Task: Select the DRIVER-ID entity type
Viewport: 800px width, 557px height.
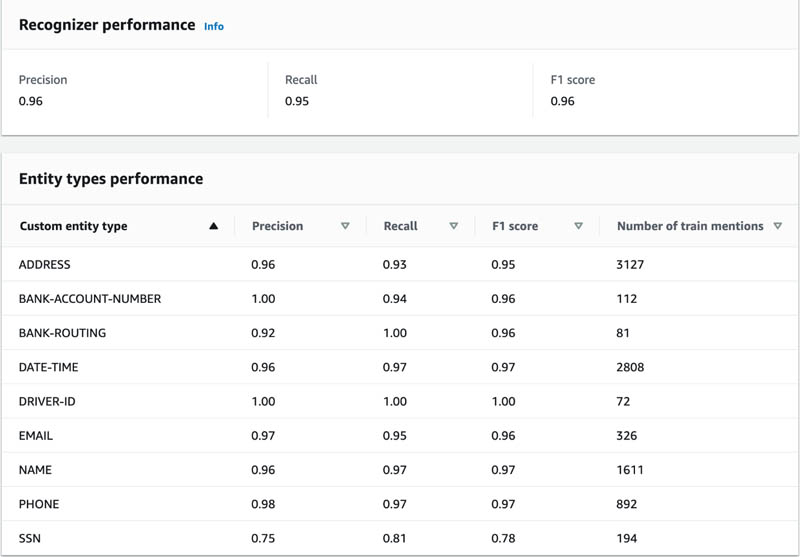Action: point(47,401)
